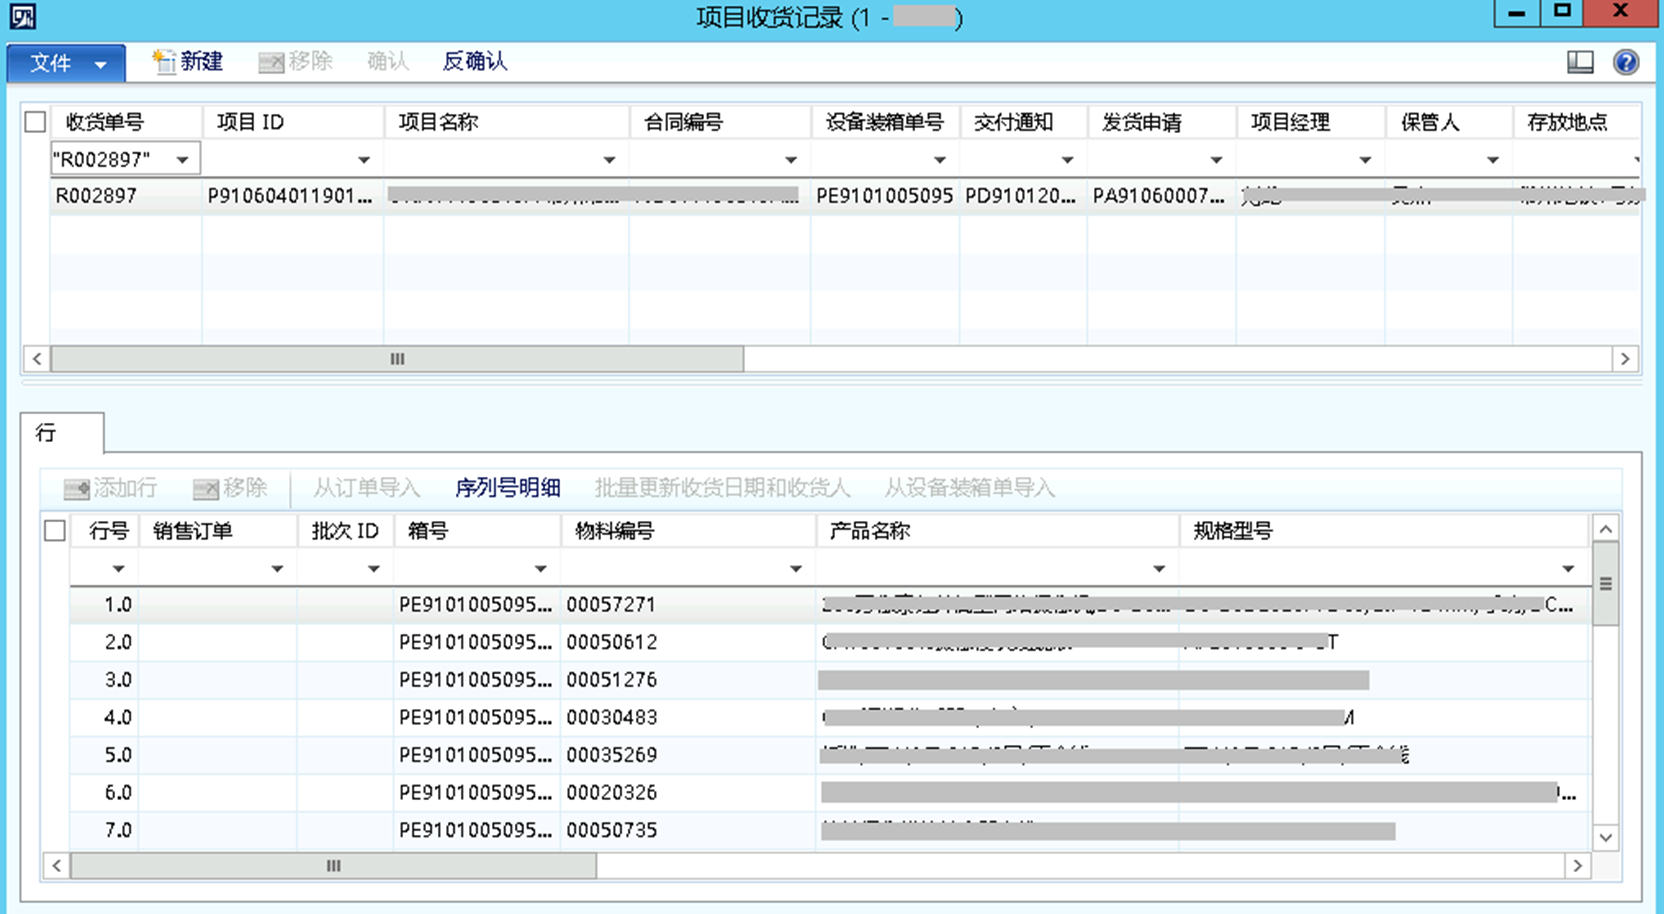This screenshot has width=1664, height=914.
Task: Click the header grid horizontal scrollbar thumb
Action: (x=397, y=359)
